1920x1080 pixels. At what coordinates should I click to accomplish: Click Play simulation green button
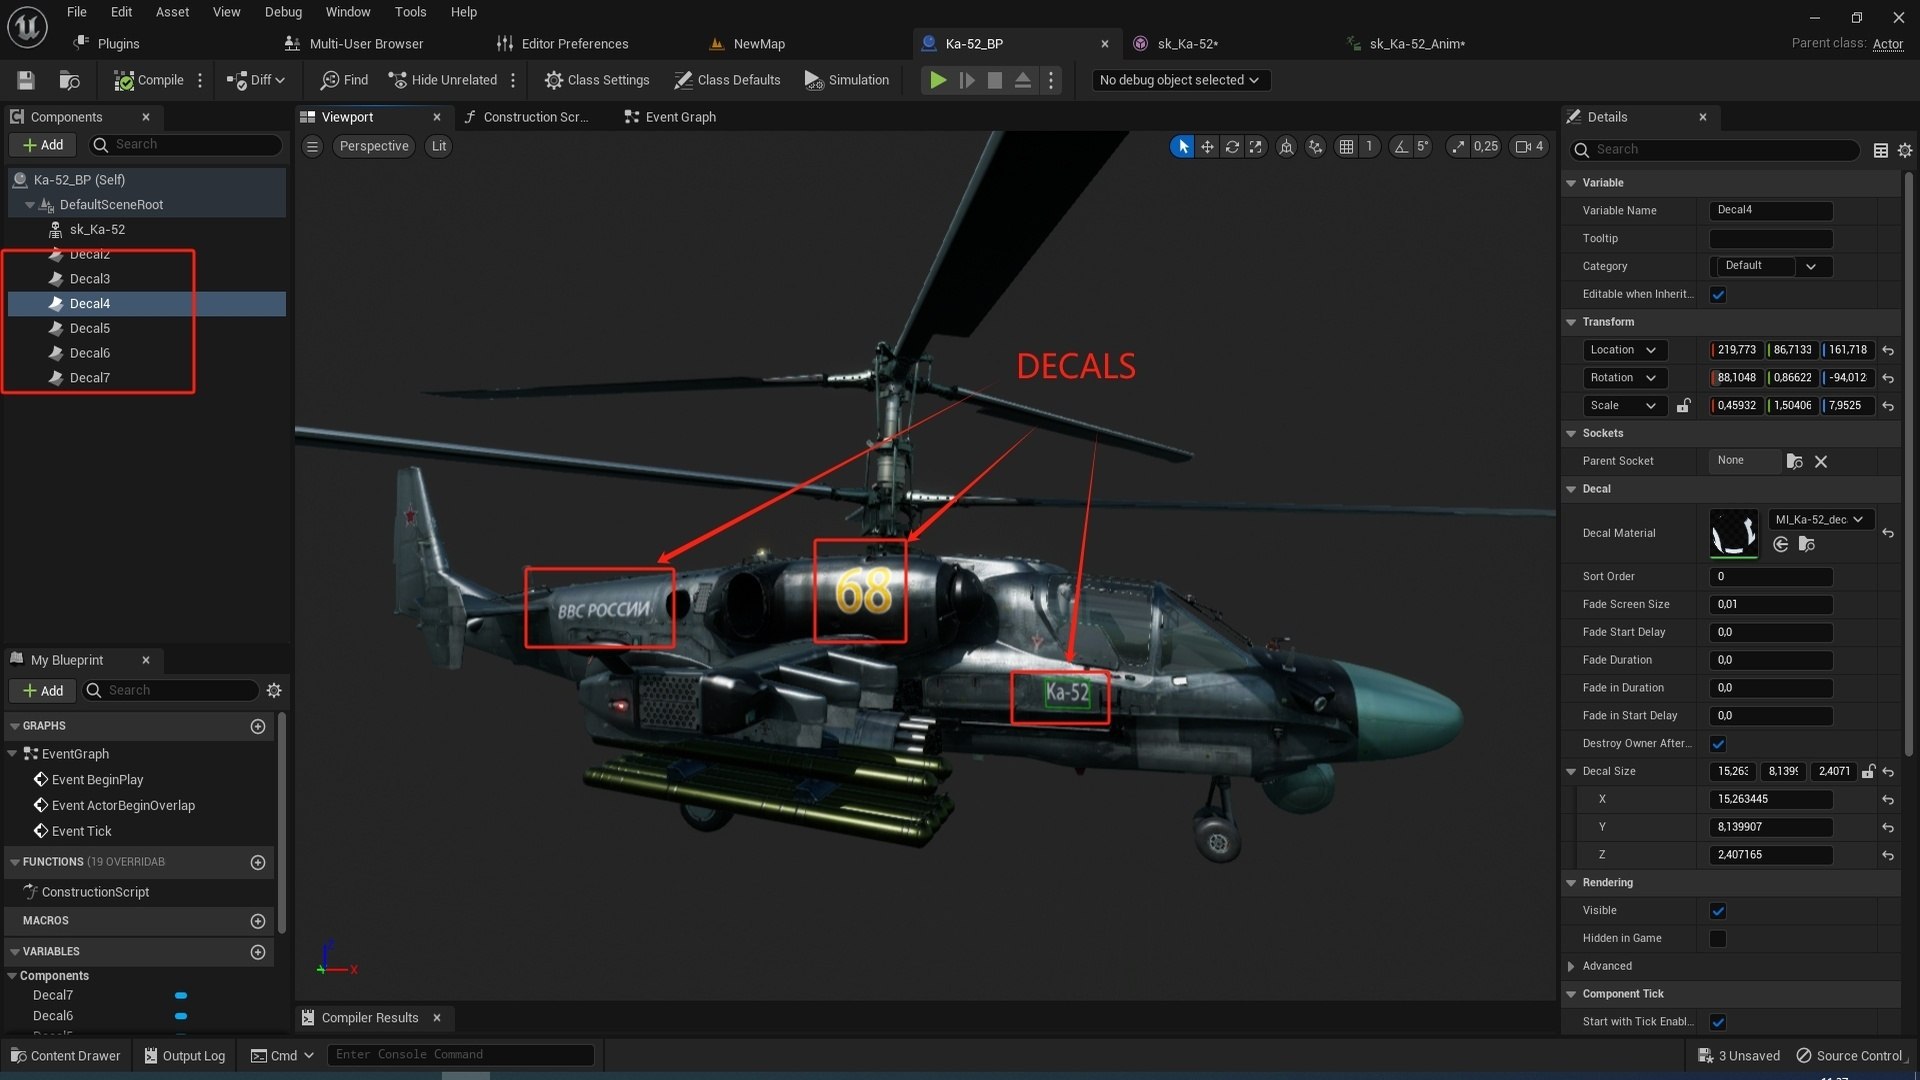coord(938,80)
